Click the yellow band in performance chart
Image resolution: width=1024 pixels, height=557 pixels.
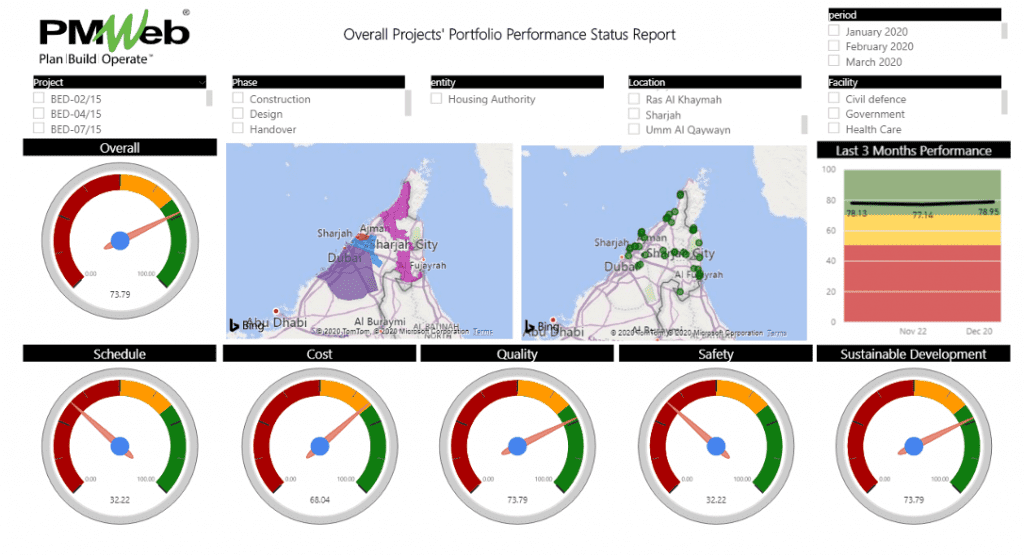pos(922,231)
